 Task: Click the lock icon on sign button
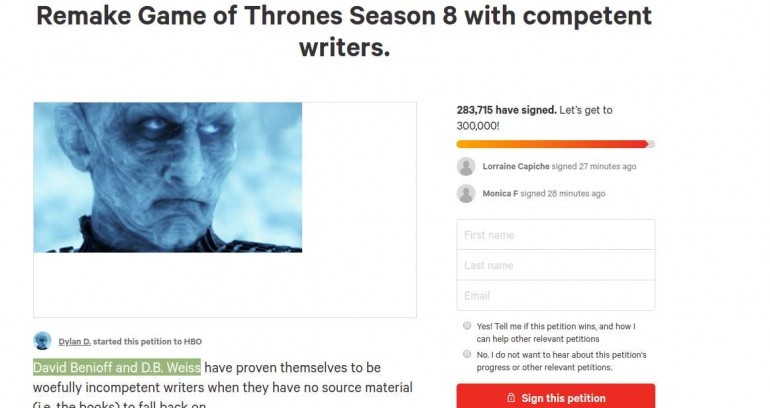[x=511, y=398]
